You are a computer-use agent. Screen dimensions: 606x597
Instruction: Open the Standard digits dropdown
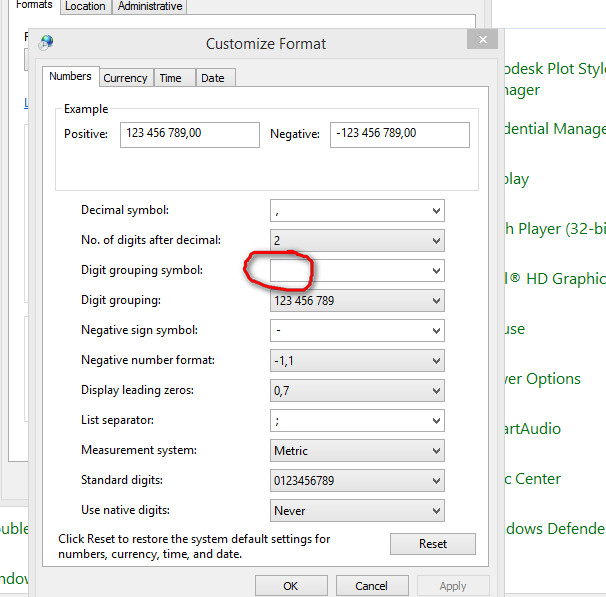pyautogui.click(x=357, y=480)
